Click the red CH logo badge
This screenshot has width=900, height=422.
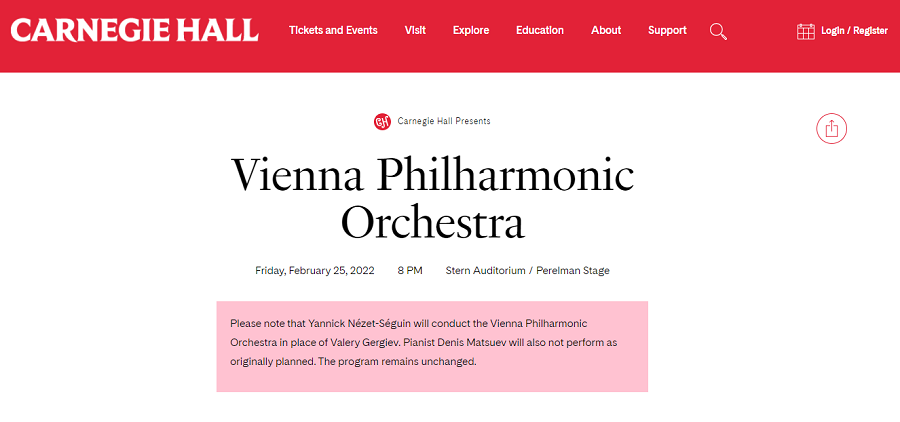pos(382,122)
